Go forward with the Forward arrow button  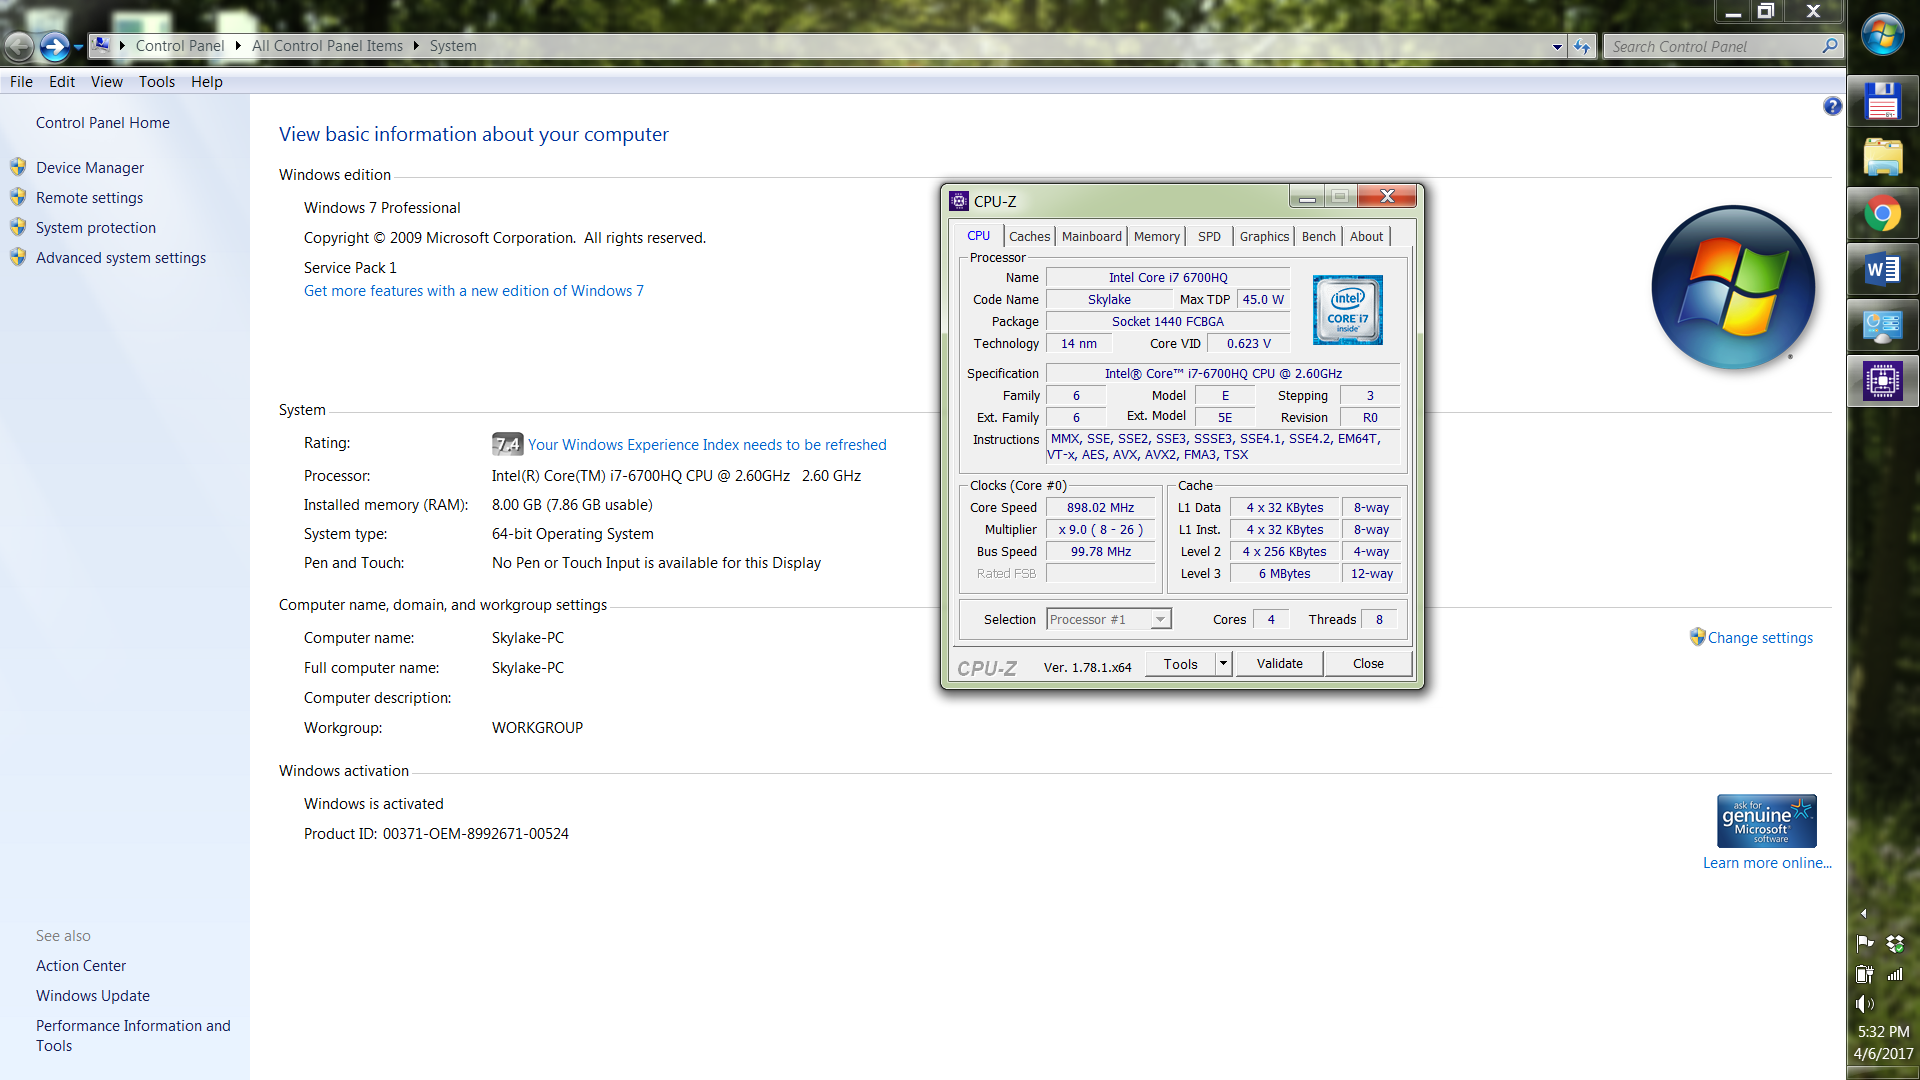(54, 46)
